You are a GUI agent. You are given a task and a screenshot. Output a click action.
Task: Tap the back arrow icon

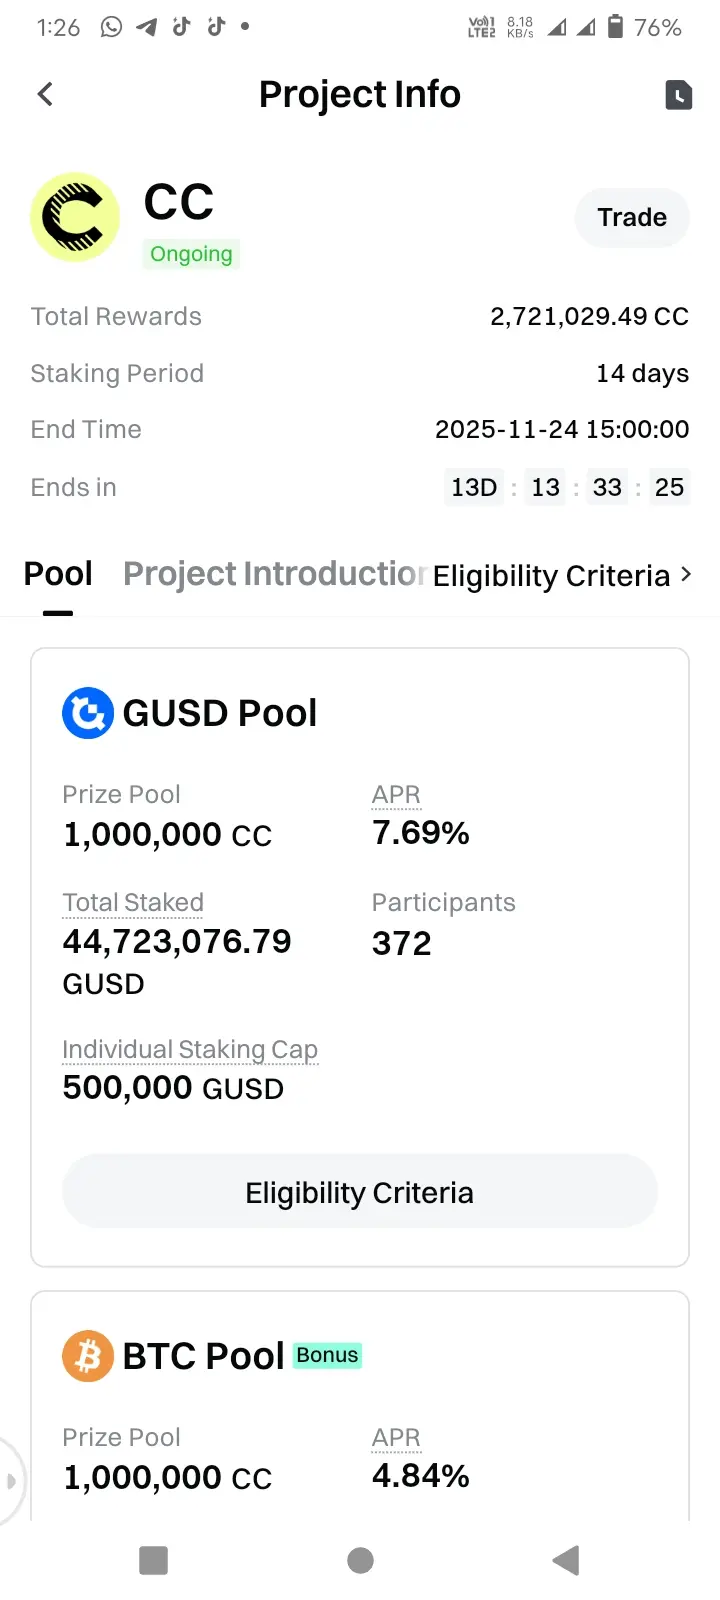click(45, 94)
